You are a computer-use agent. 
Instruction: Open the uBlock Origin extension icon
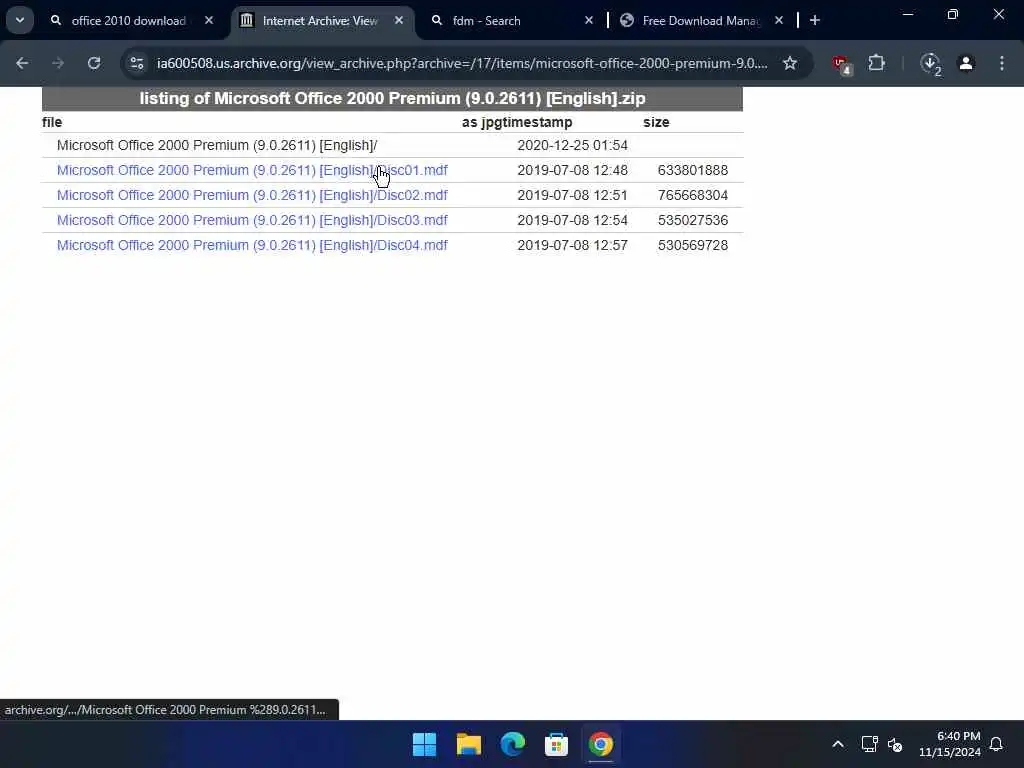[842, 64]
